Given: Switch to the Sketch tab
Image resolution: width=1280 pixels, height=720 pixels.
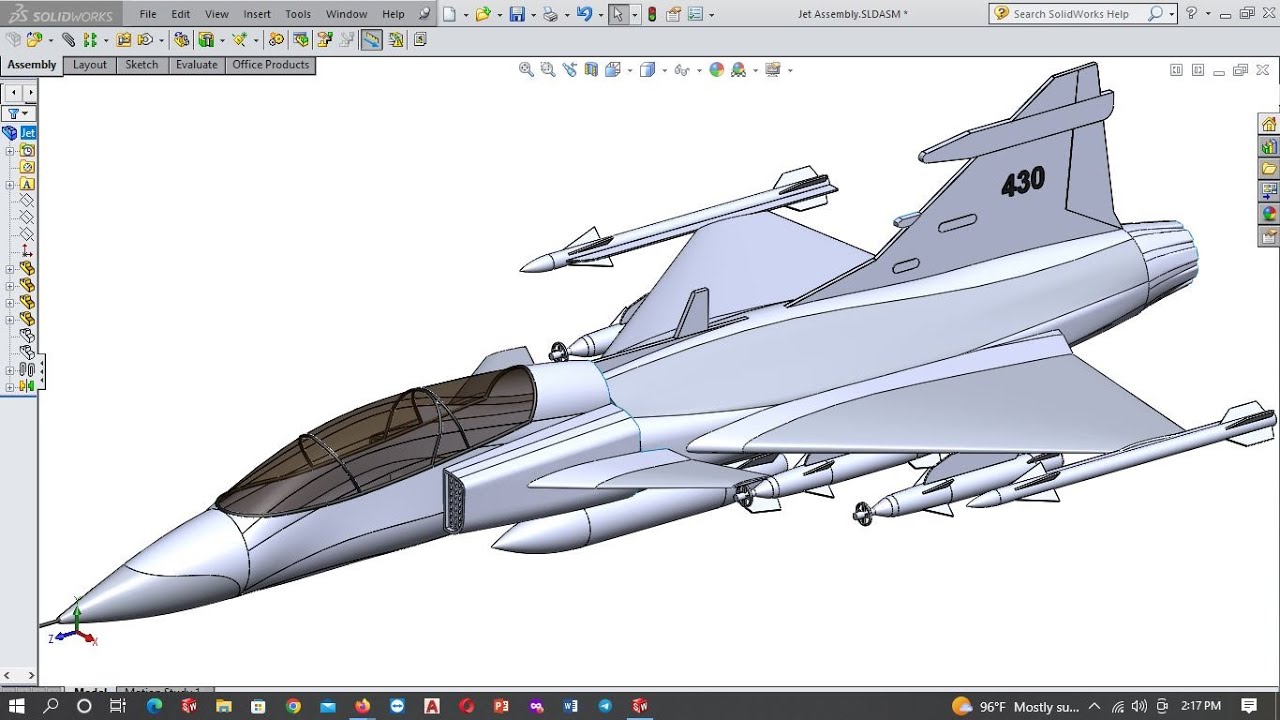Looking at the screenshot, I should 142,65.
